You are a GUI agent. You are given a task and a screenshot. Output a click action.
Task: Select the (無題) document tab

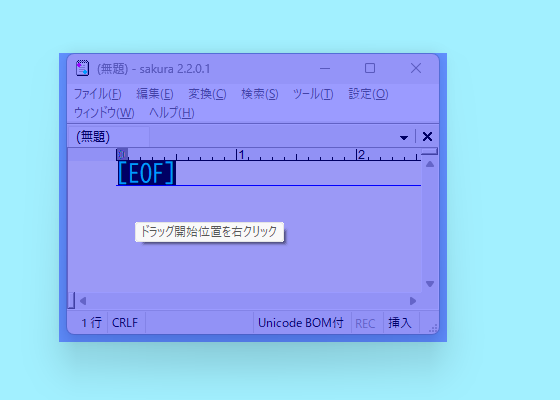[x=109, y=137]
